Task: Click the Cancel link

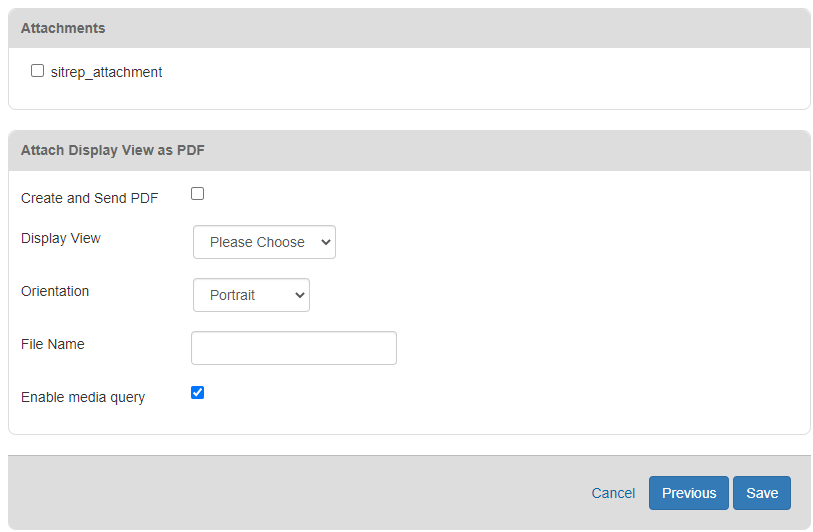Action: pos(613,493)
